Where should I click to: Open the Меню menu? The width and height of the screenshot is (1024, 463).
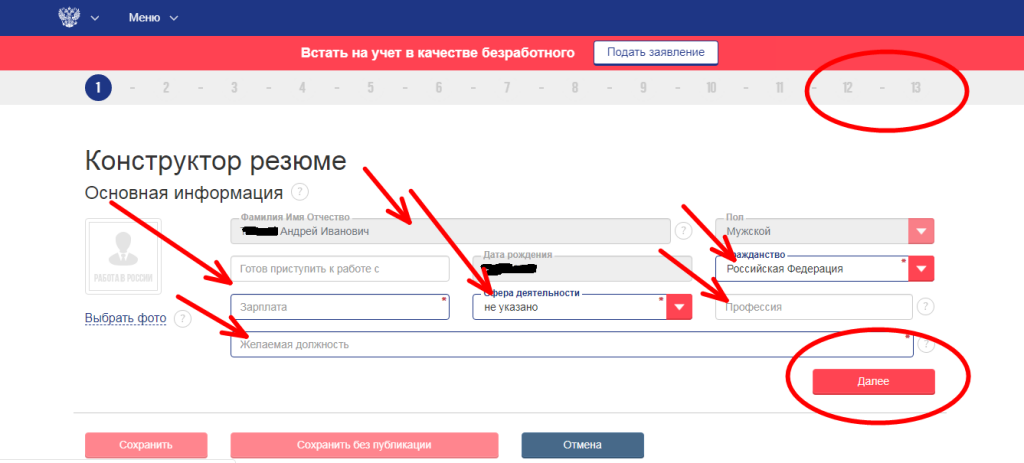click(x=152, y=18)
